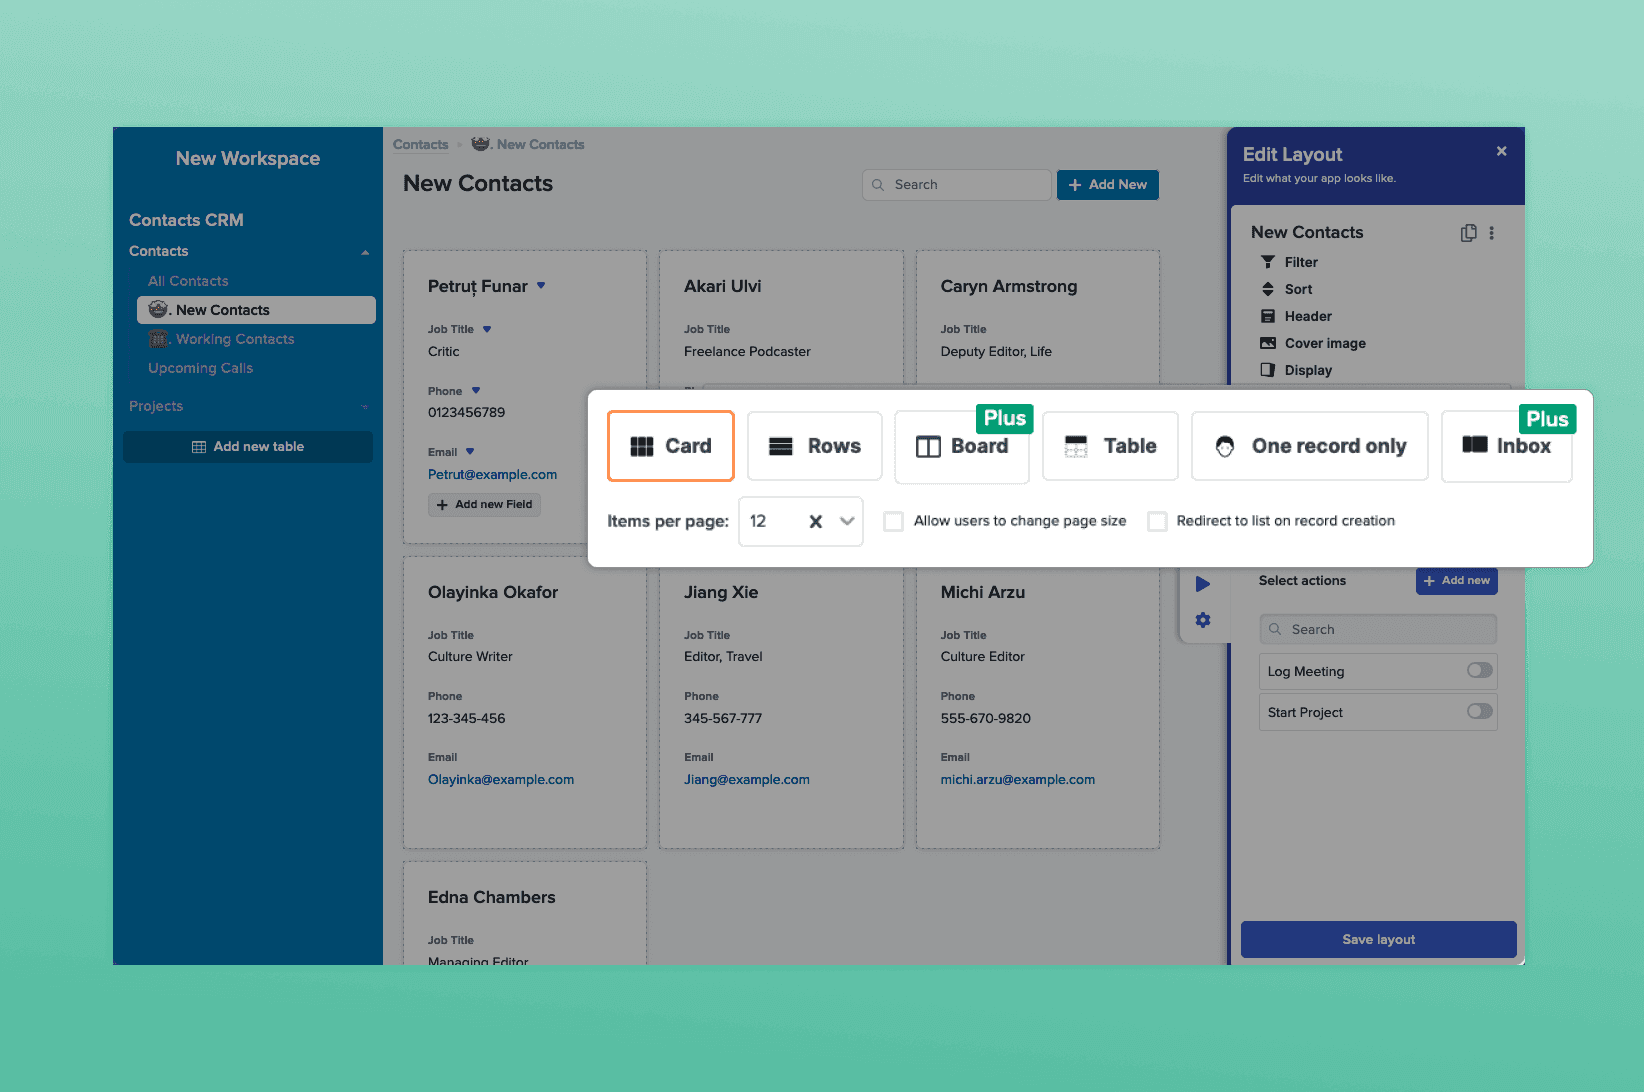Click the blue play arrow icon
Image resolution: width=1644 pixels, height=1092 pixels.
tap(1202, 584)
